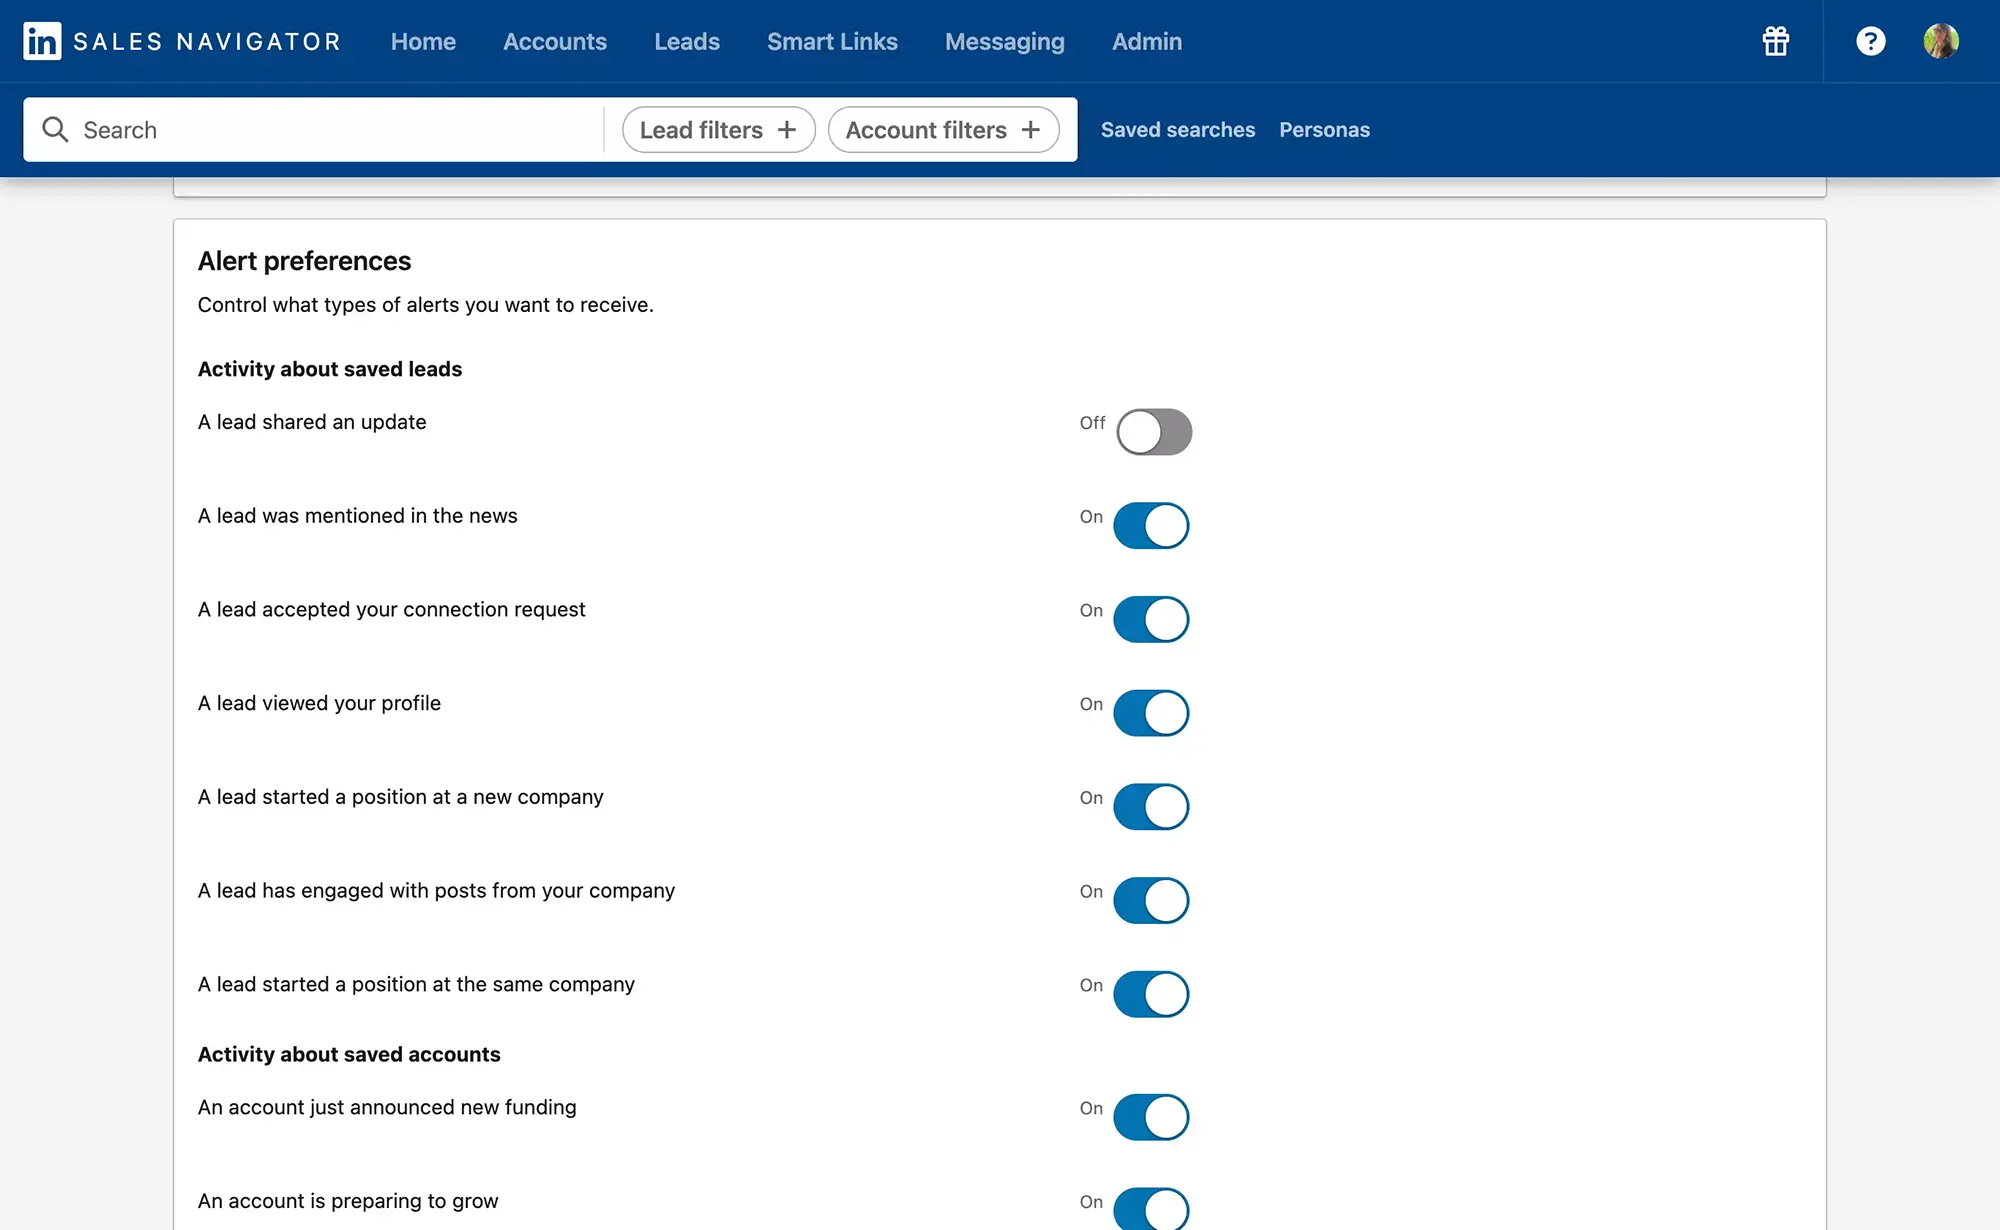Enable the 'A lead shared an update' toggle
The width and height of the screenshot is (2000, 1230).
click(x=1154, y=430)
